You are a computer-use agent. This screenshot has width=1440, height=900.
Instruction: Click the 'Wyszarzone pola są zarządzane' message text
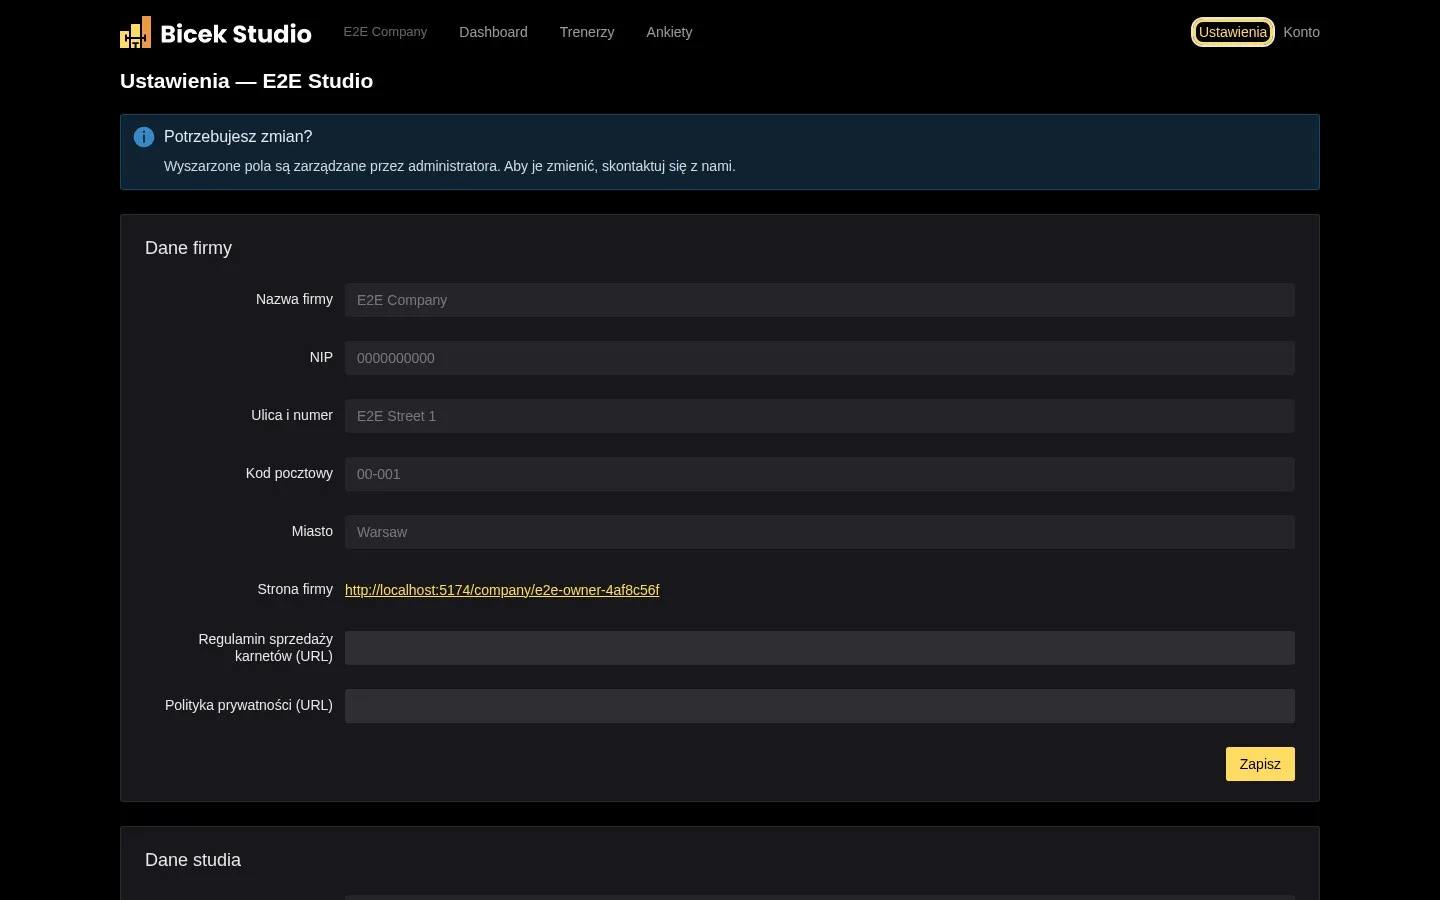point(449,166)
